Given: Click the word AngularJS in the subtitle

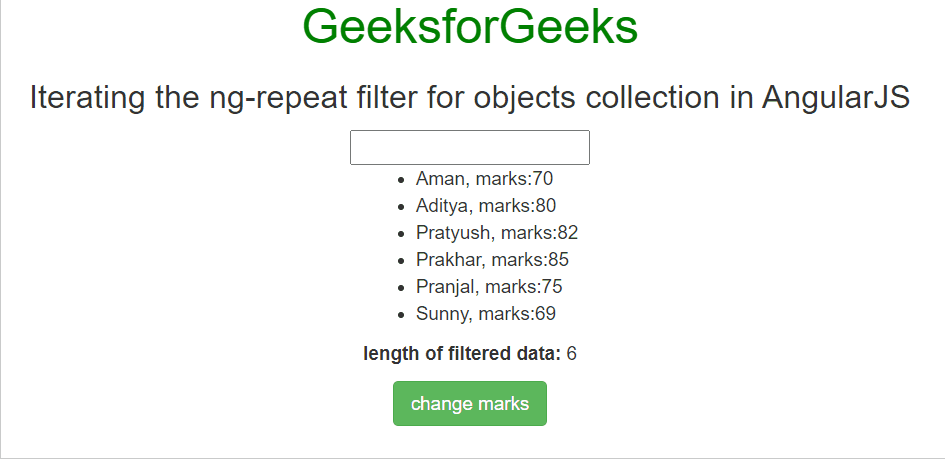Looking at the screenshot, I should click(x=836, y=98).
